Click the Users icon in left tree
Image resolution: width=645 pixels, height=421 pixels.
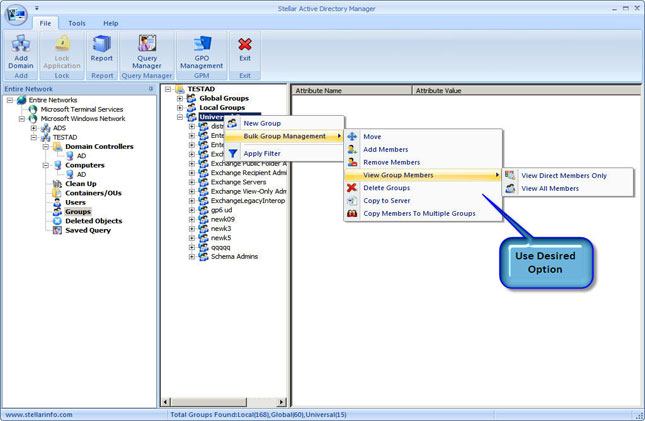click(x=57, y=202)
